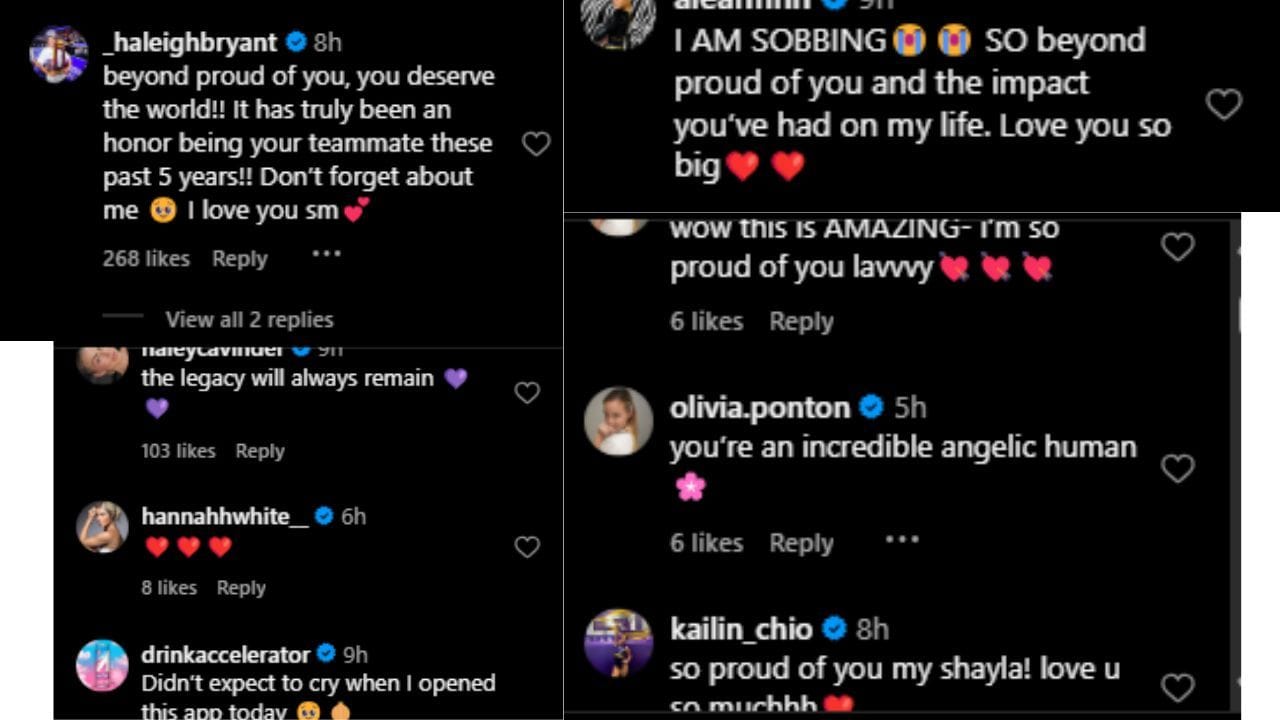Like _haleighbryant's comment with the heart
This screenshot has height=720, width=1280.
[536, 144]
